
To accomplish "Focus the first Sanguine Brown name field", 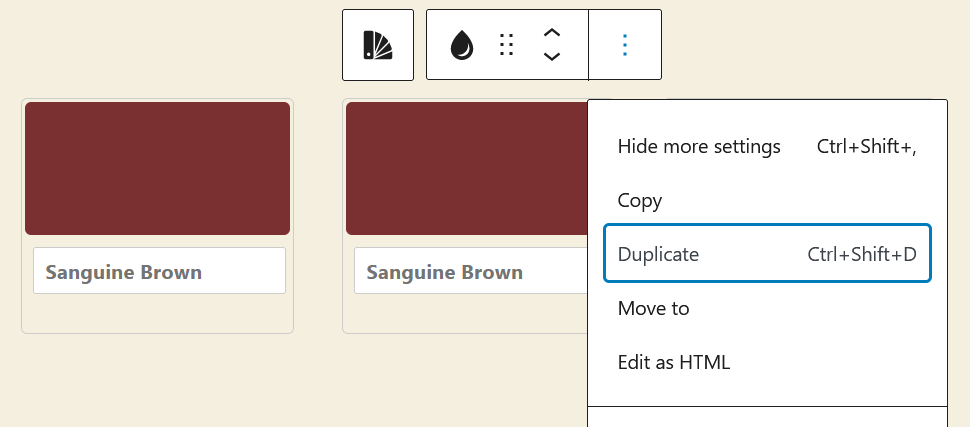I will (x=159, y=271).
